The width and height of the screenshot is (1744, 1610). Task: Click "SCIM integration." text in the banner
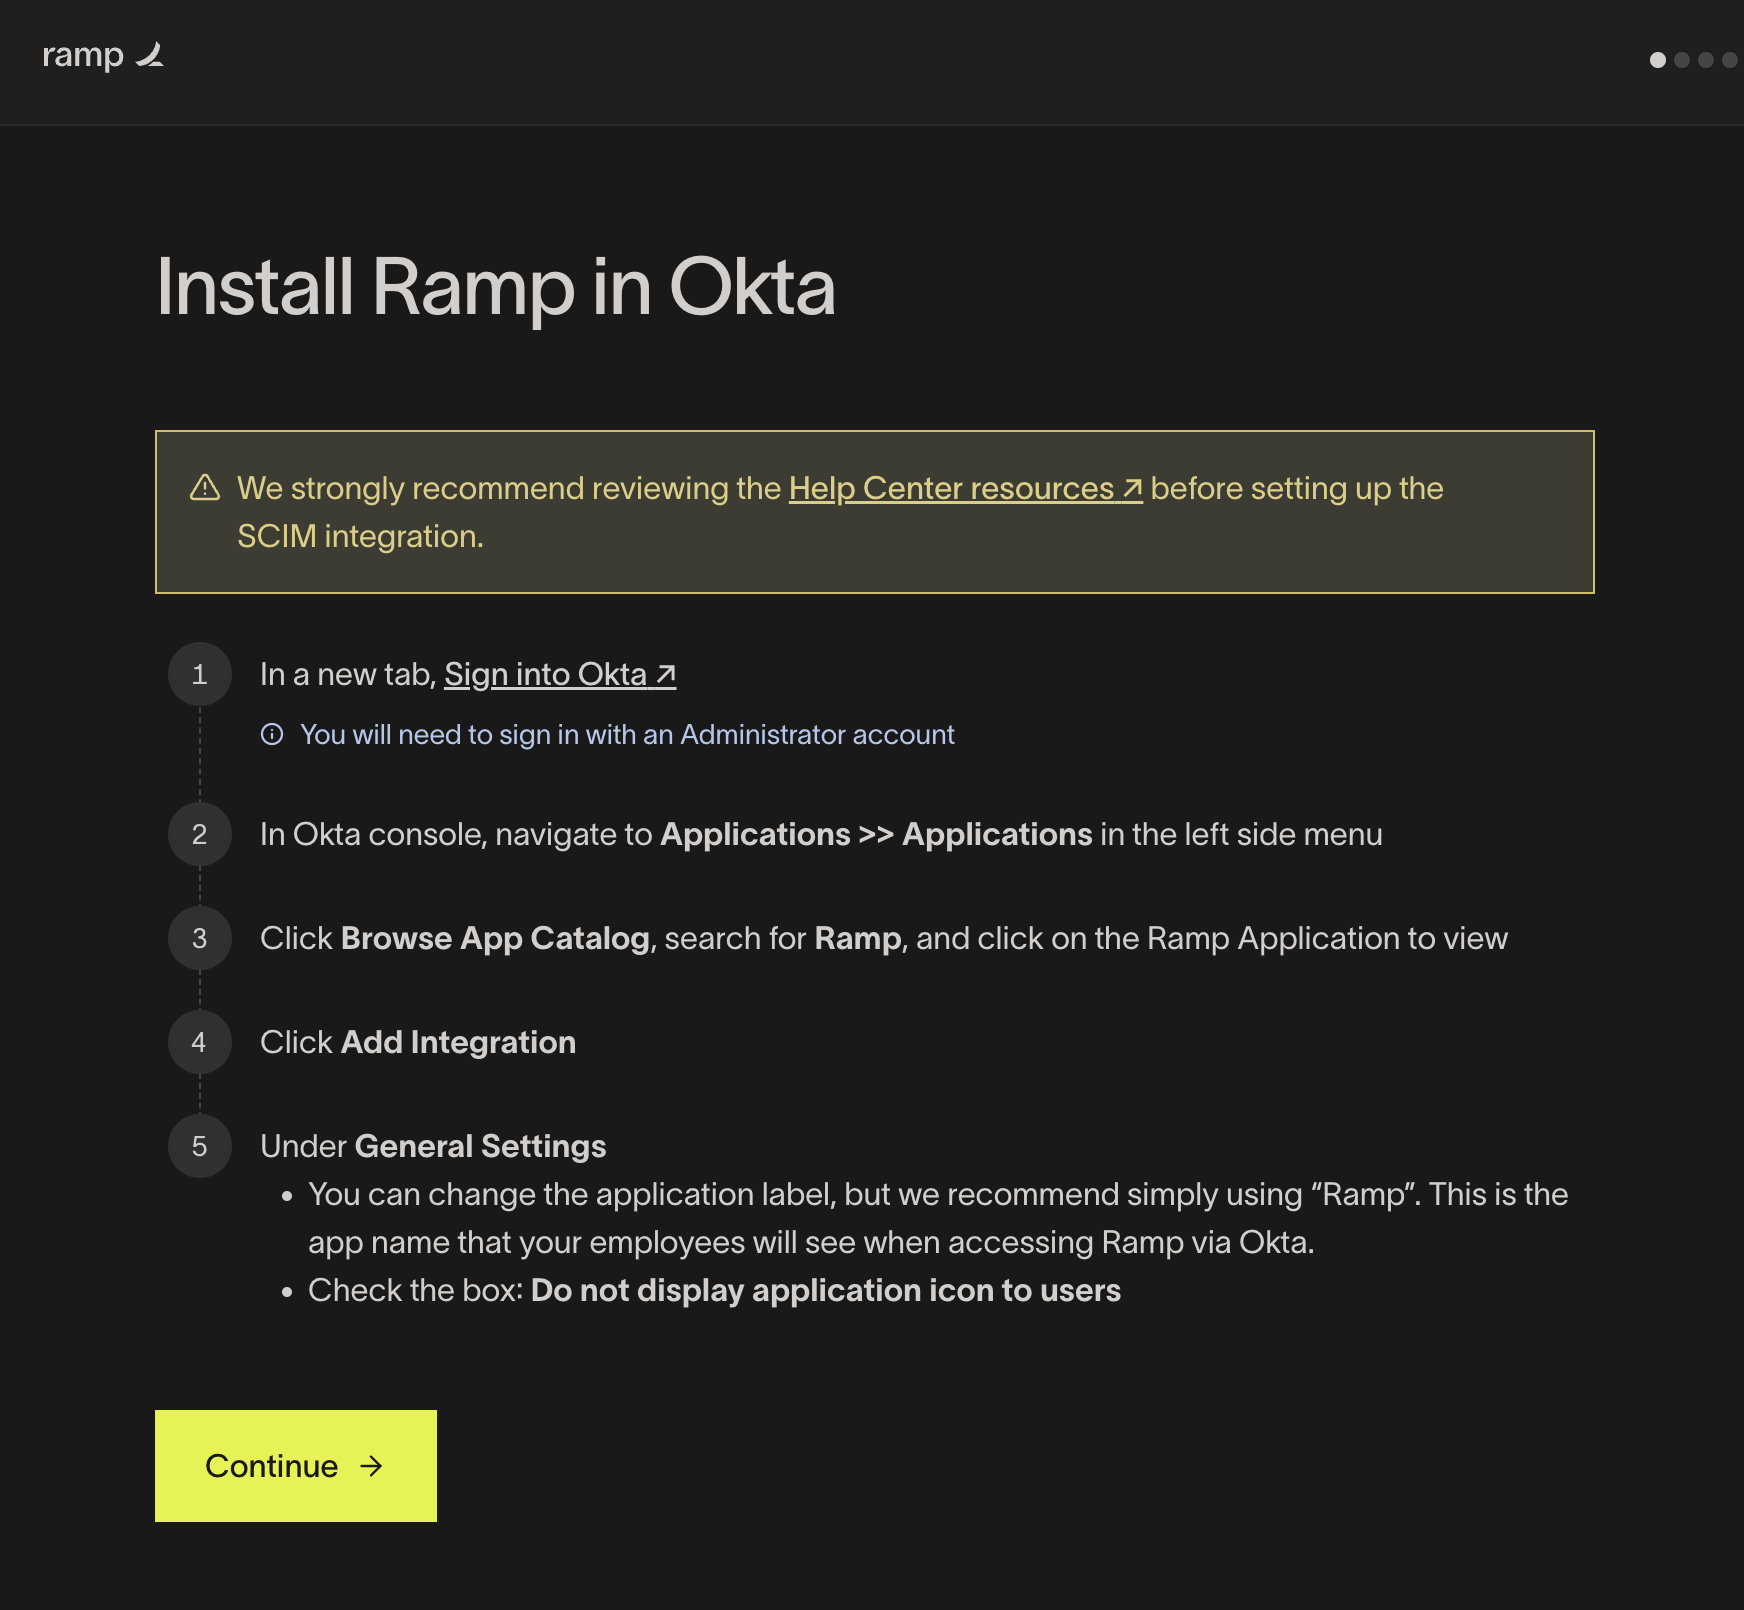360,536
